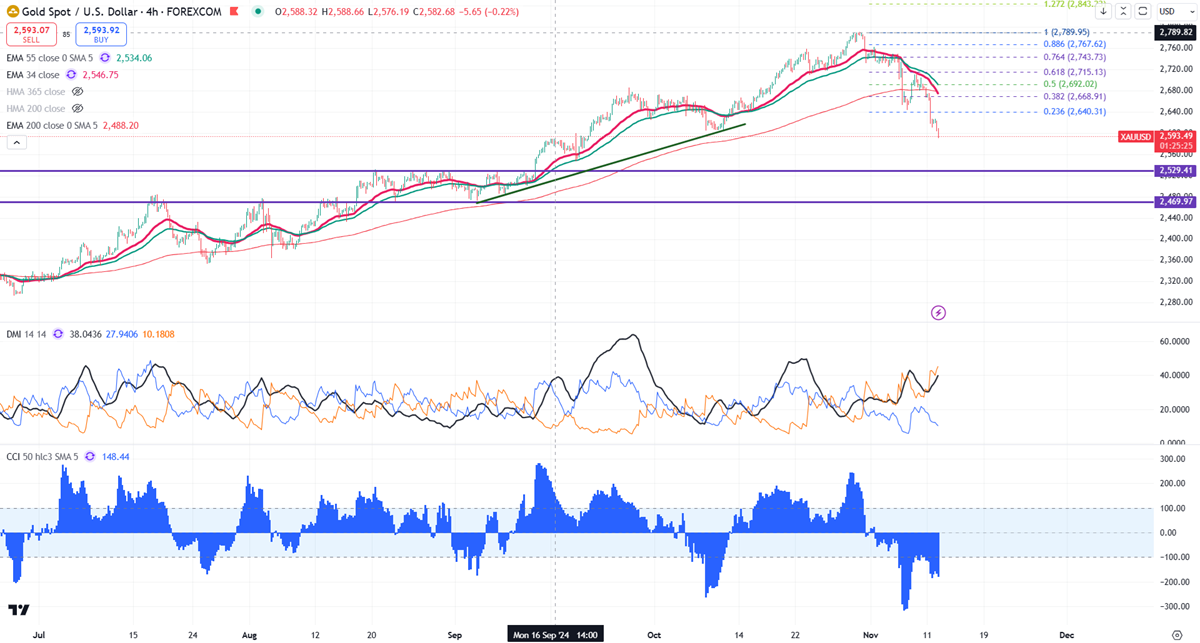
Task: Click the 2,789.82 black price label
Action: (1177, 33)
